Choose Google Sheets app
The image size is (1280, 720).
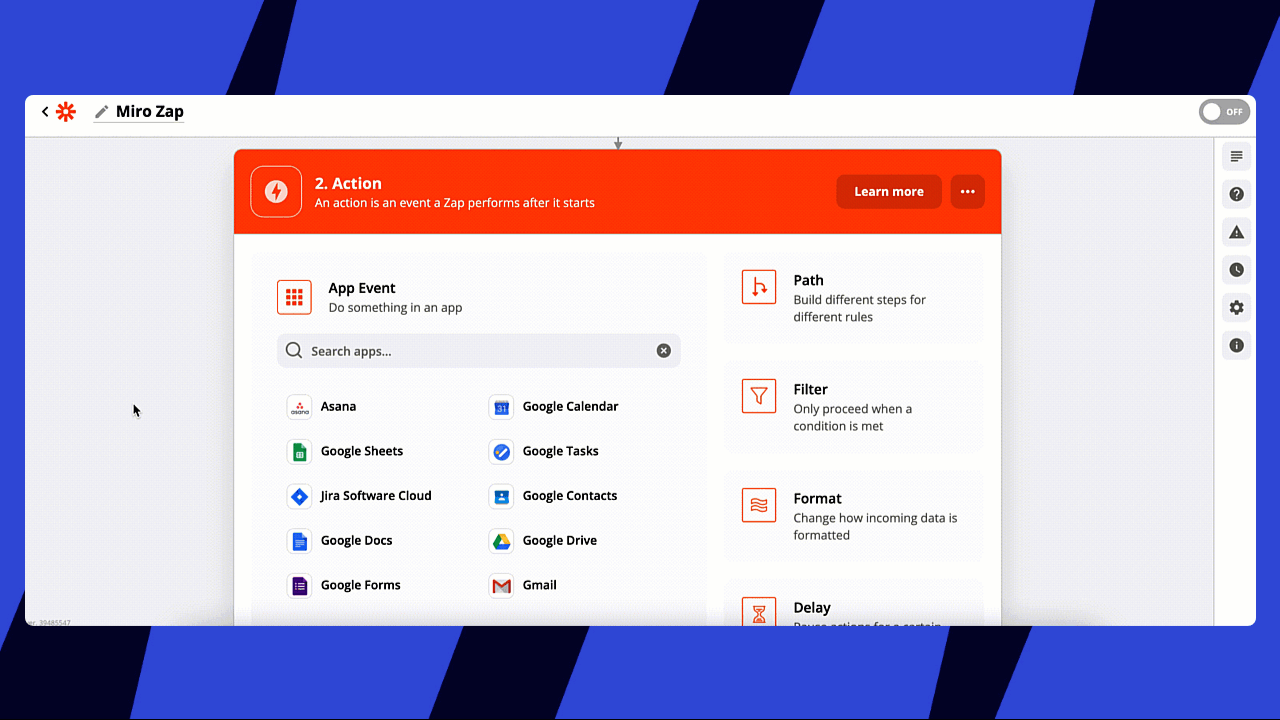point(361,451)
